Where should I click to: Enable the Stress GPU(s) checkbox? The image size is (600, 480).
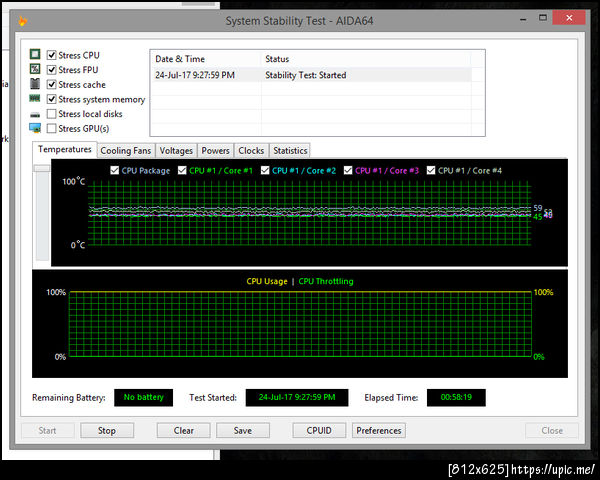(52, 128)
